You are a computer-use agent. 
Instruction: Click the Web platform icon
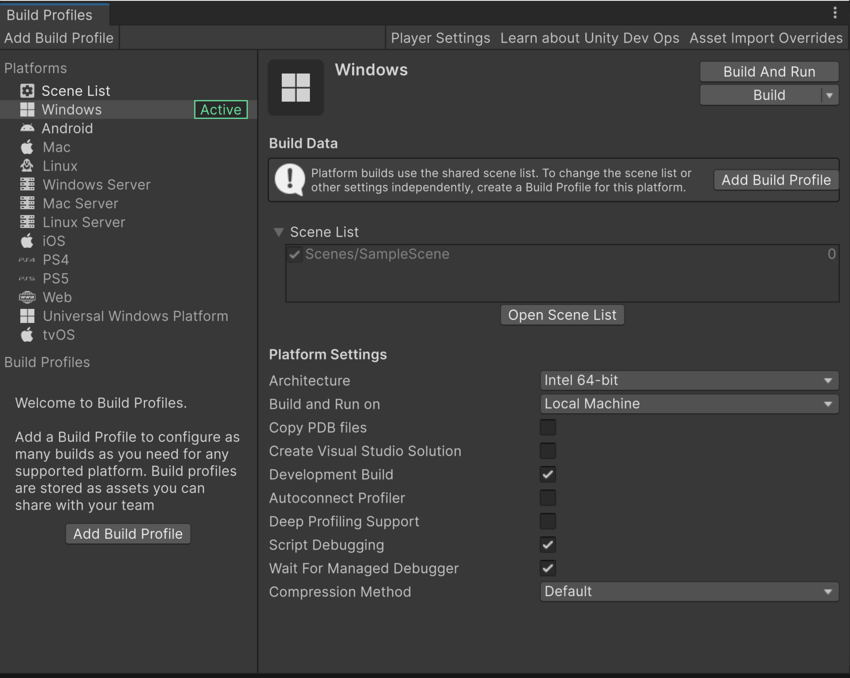(27, 297)
